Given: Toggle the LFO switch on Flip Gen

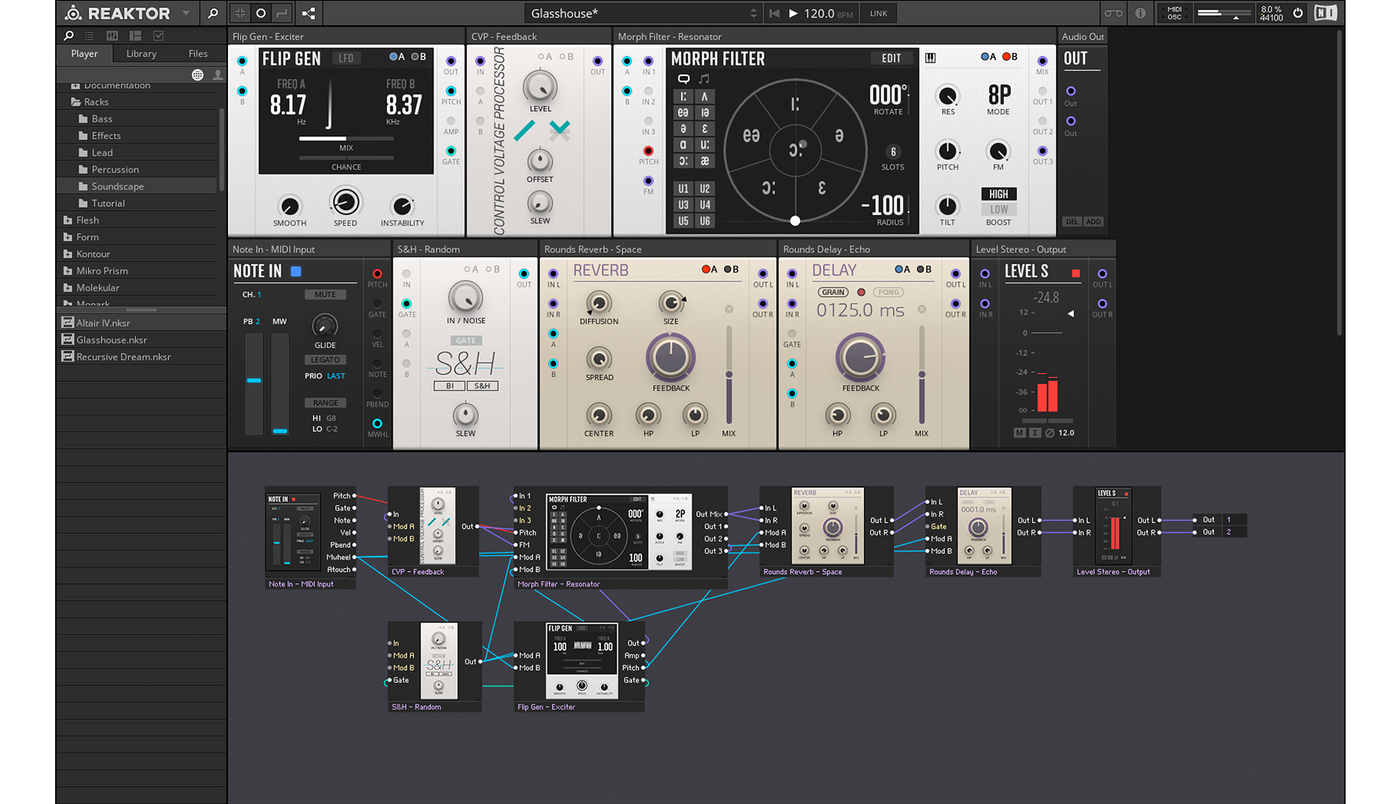Looking at the screenshot, I should [347, 58].
